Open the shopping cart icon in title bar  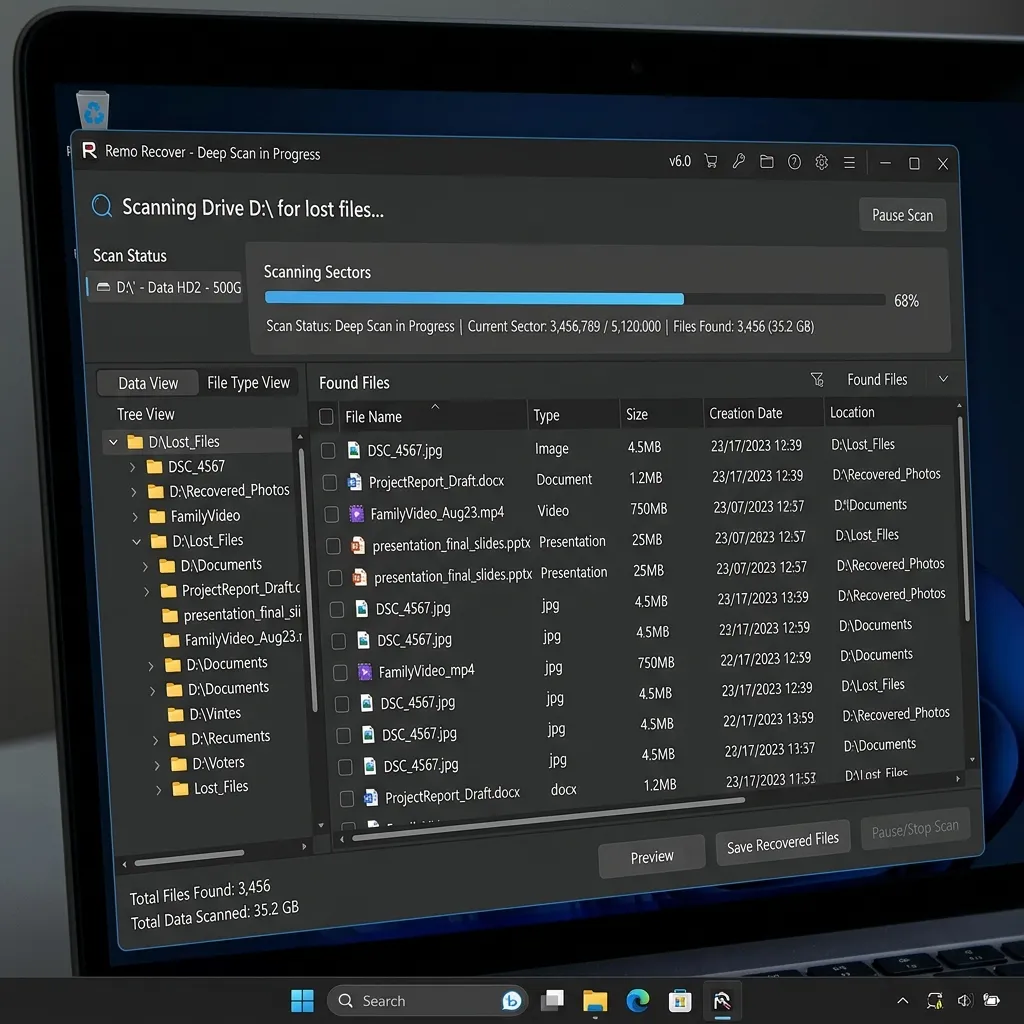(x=711, y=161)
